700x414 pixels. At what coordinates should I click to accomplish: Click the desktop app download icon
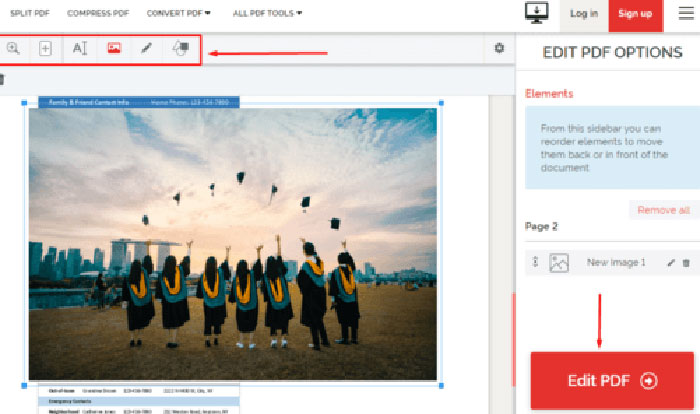(537, 13)
